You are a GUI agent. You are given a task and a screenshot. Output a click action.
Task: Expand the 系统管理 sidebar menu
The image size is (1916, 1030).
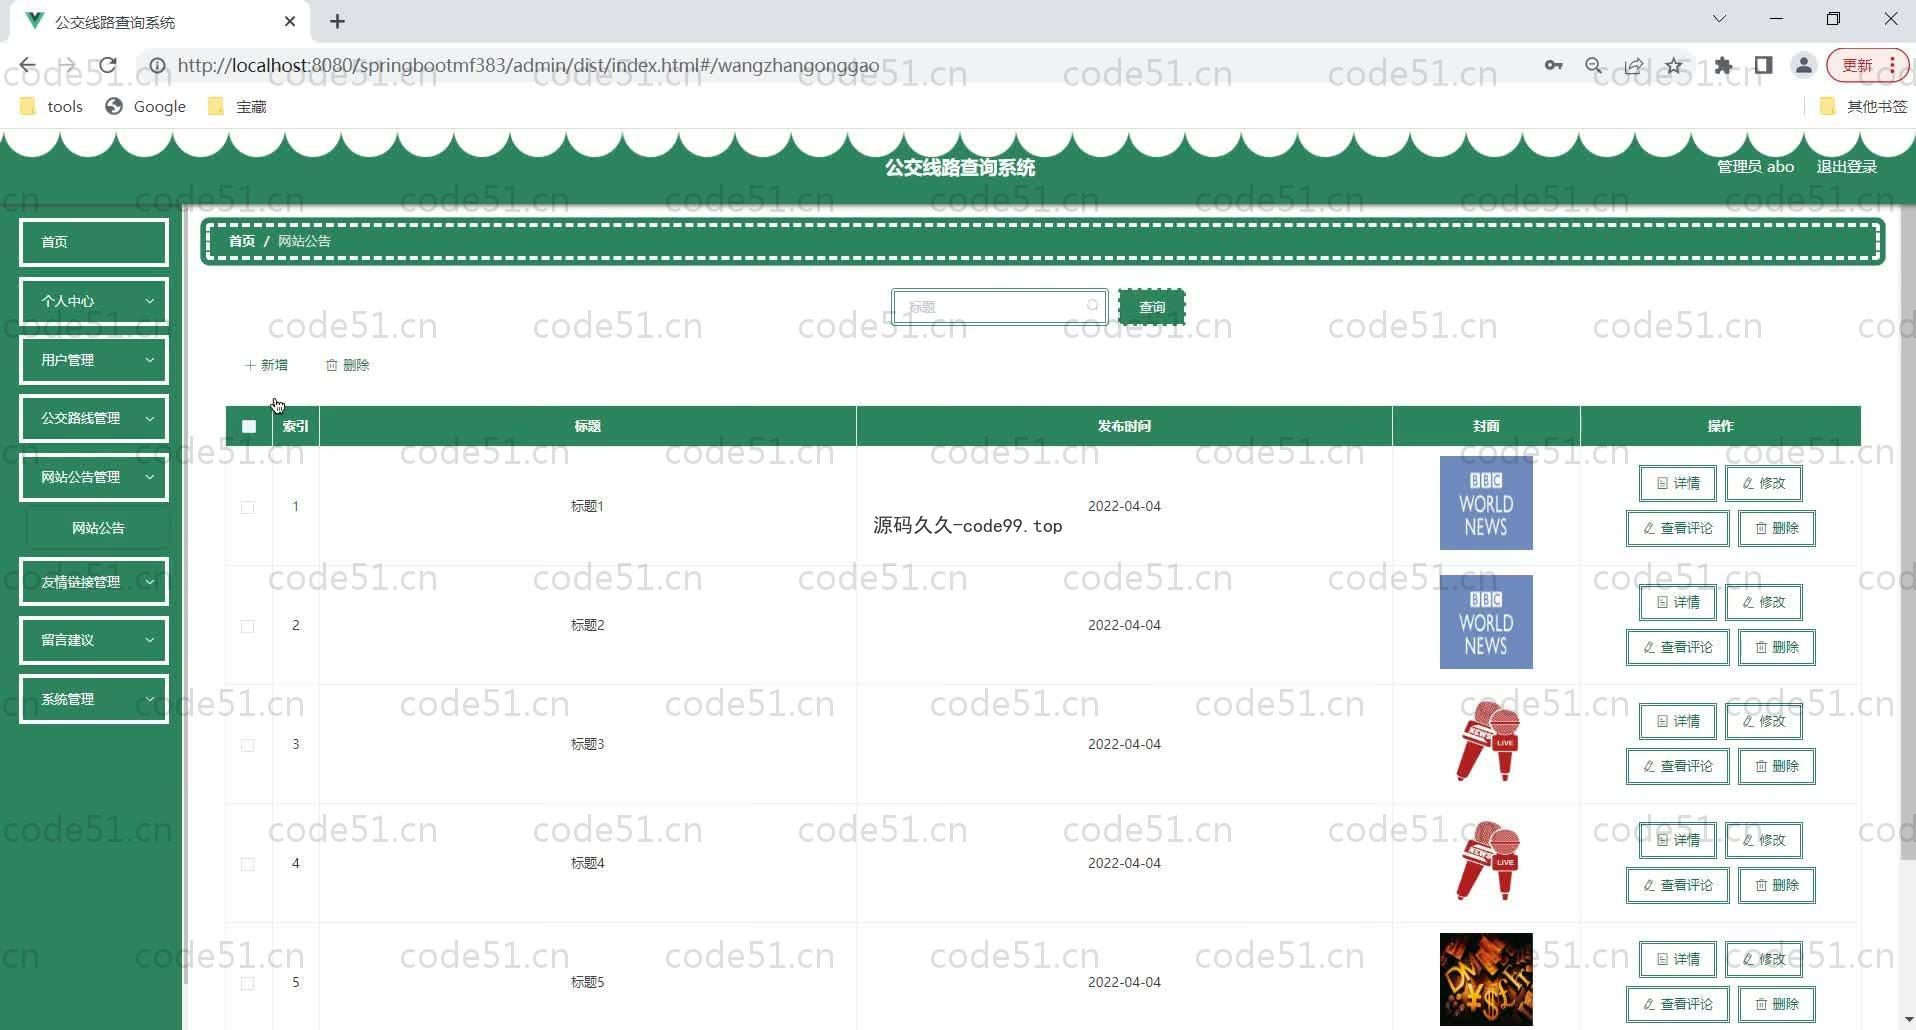point(94,699)
